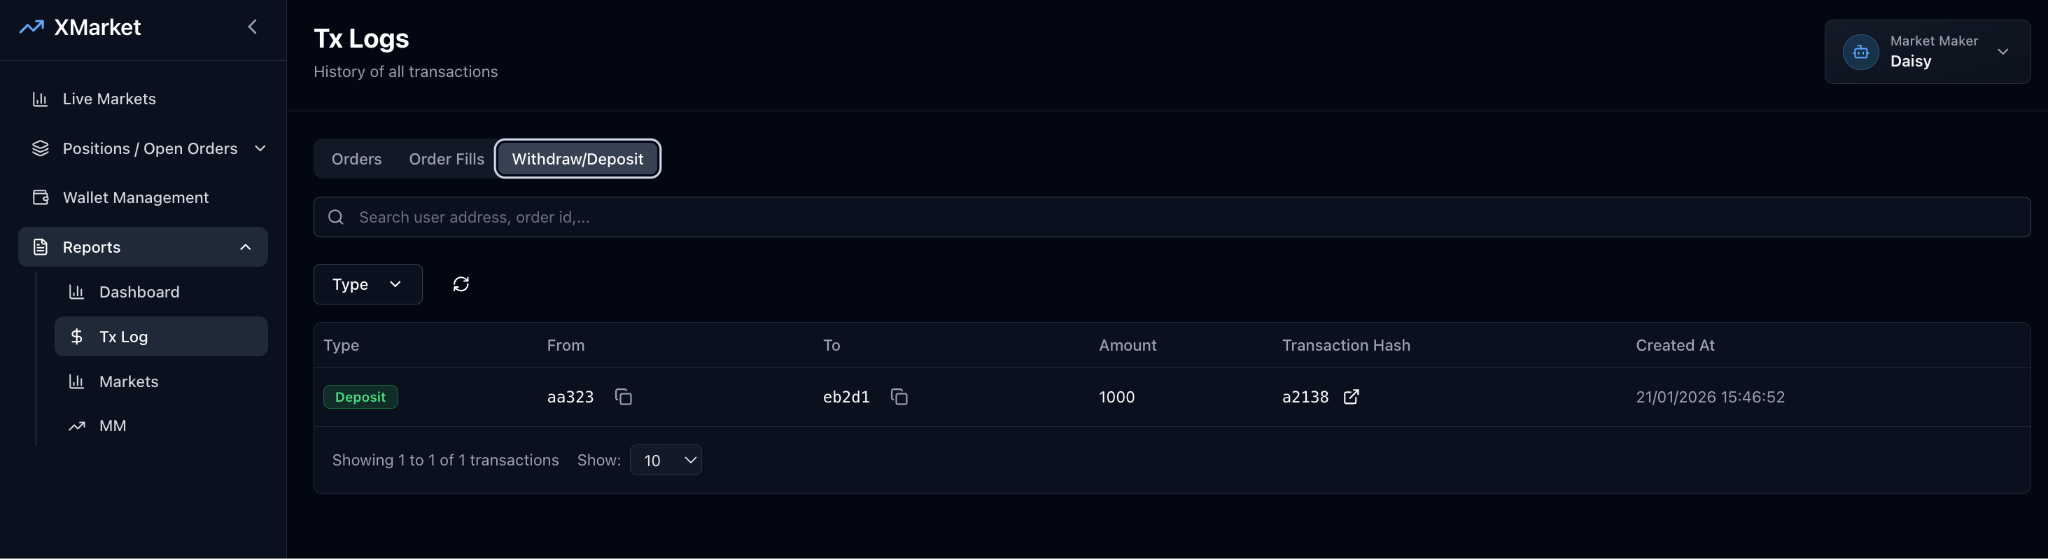Open Wallet Management page

[135, 198]
